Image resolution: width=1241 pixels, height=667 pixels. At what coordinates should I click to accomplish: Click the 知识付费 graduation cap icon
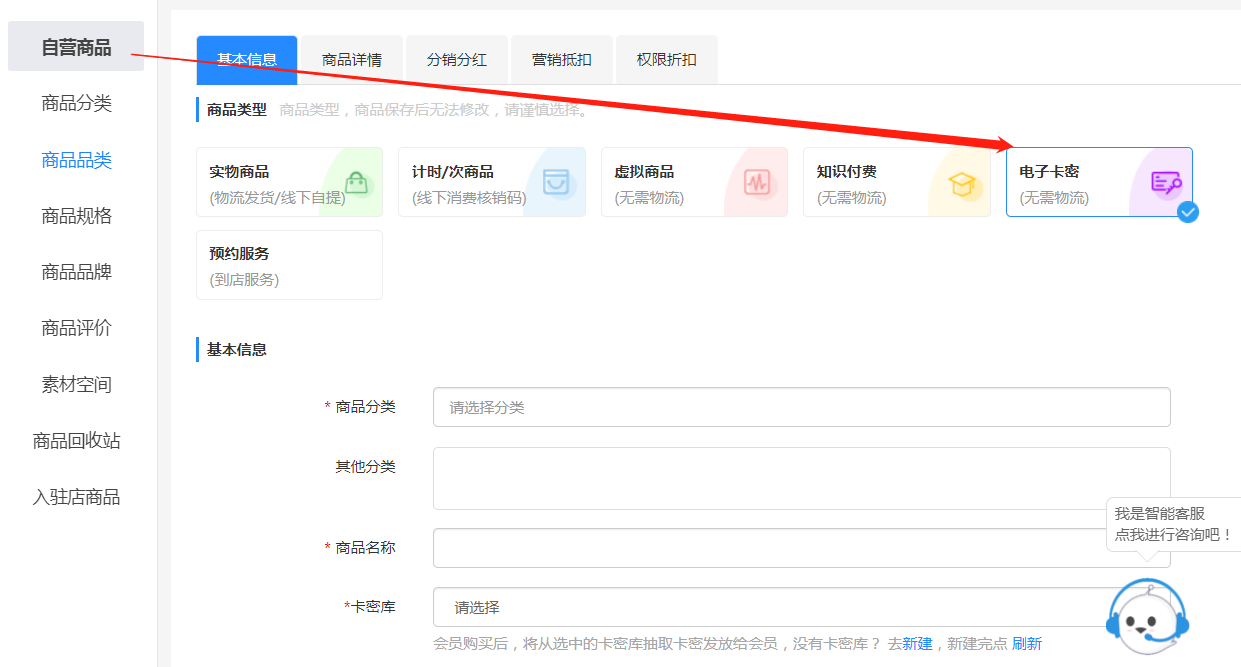pyautogui.click(x=961, y=182)
